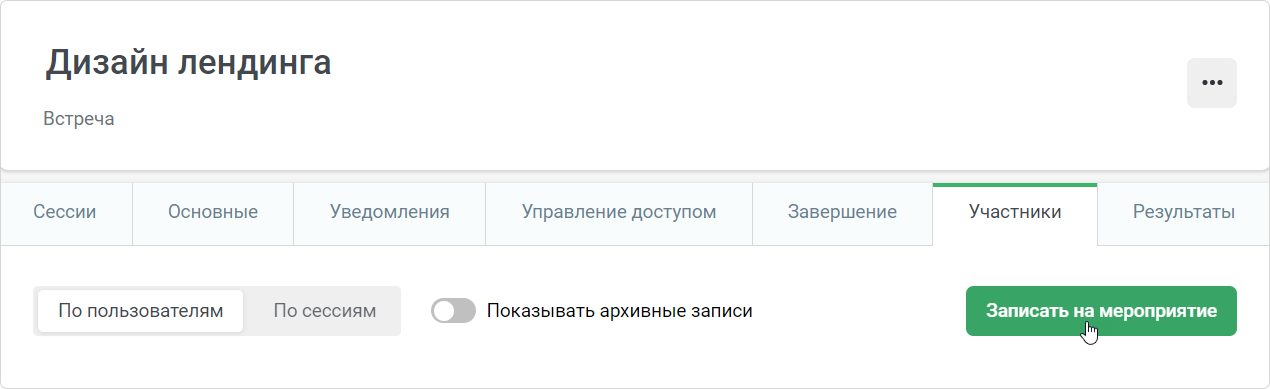1270x389 pixels.
Task: Open the Завершение tab
Action: coord(842,213)
